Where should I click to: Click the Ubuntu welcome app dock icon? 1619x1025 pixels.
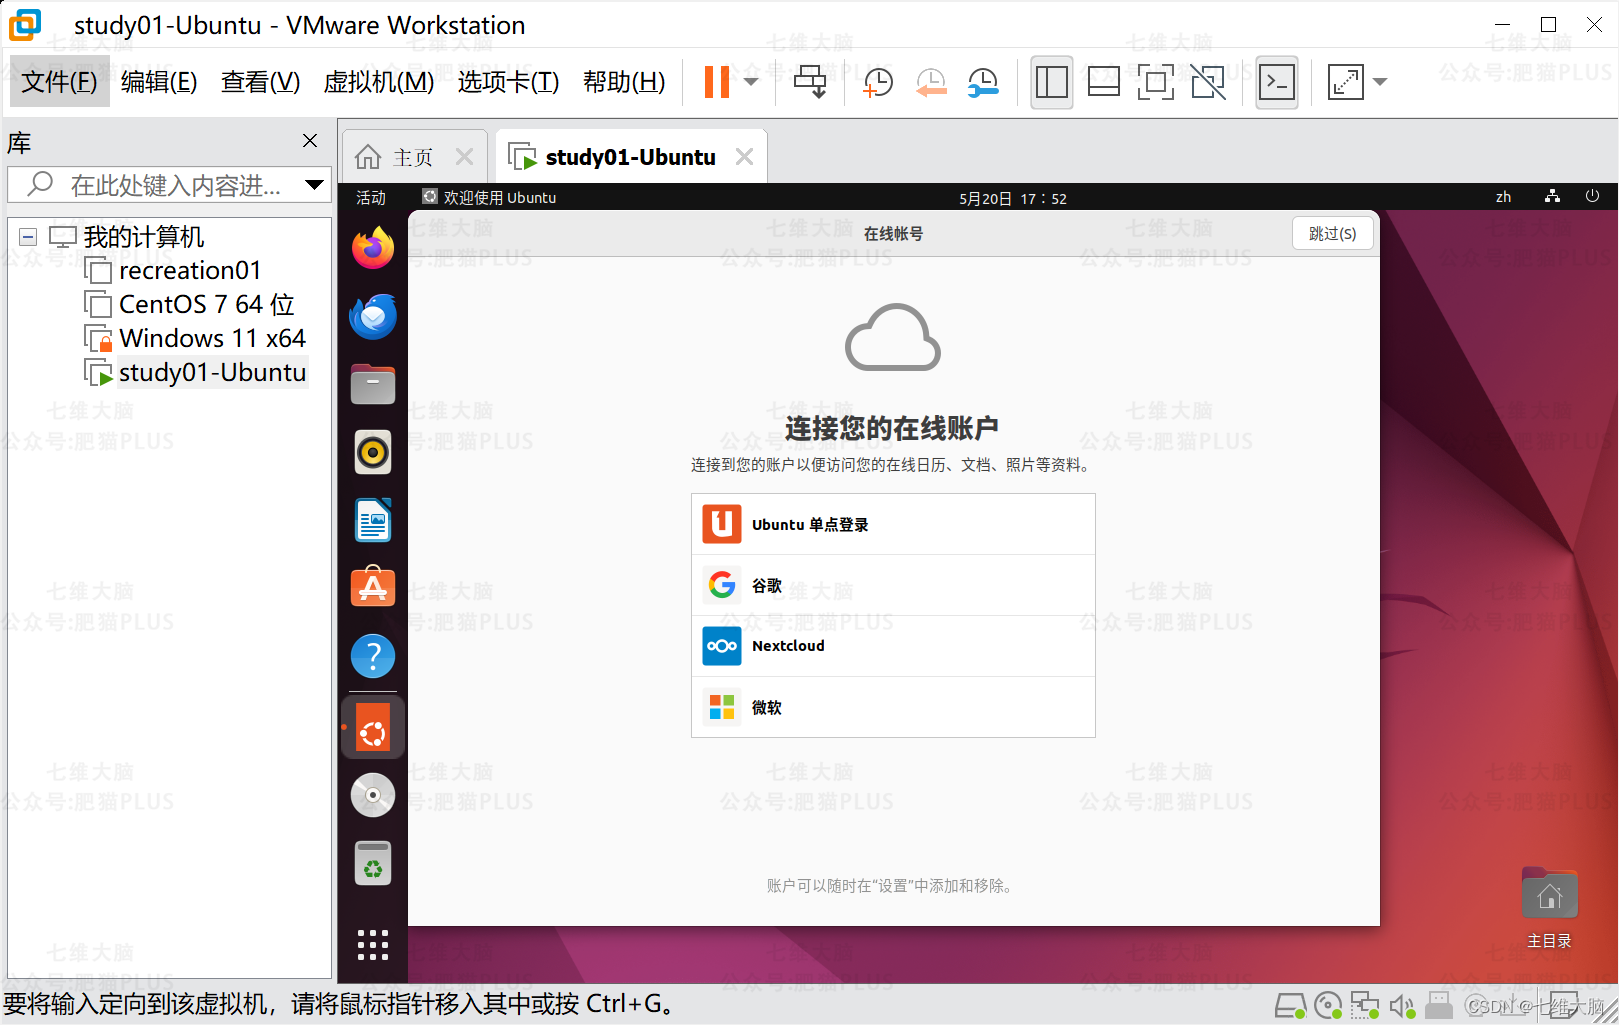[x=373, y=729]
